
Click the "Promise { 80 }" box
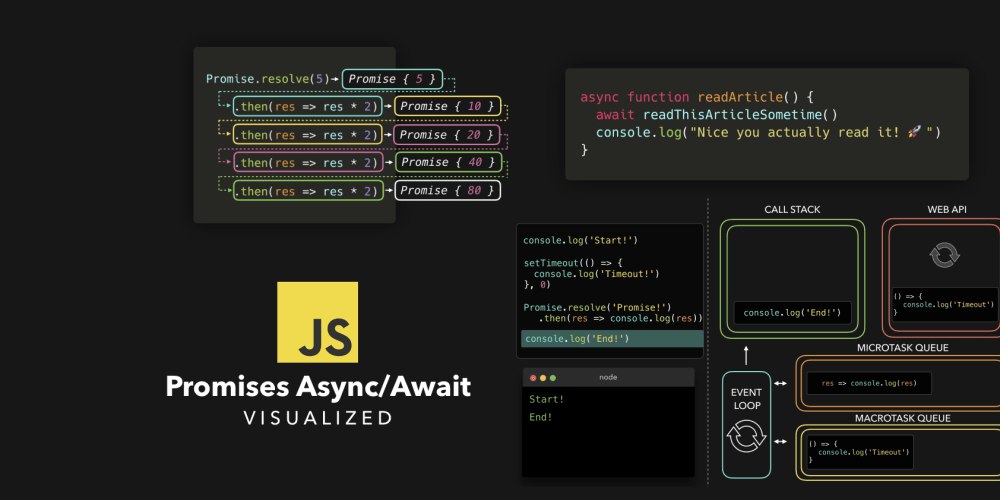(x=447, y=190)
